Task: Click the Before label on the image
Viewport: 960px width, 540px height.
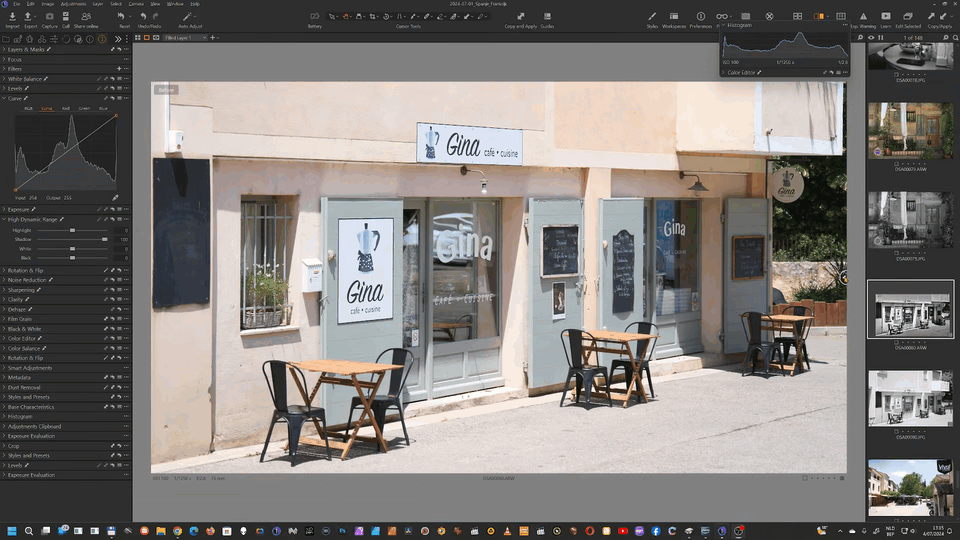Action: [x=166, y=90]
